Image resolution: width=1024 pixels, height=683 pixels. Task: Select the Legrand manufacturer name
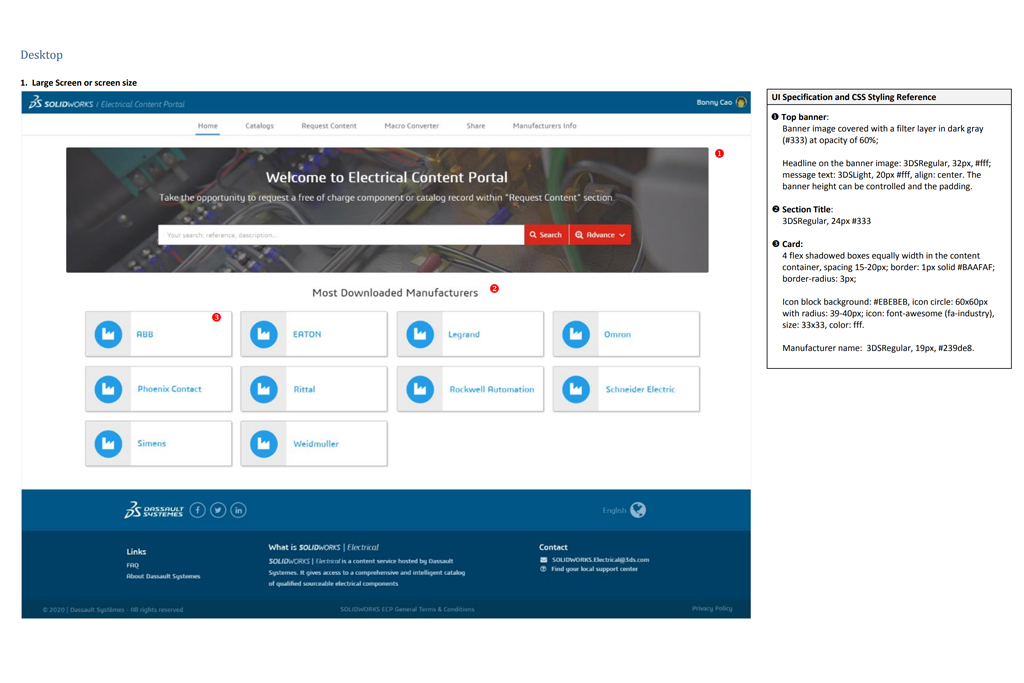click(x=464, y=334)
